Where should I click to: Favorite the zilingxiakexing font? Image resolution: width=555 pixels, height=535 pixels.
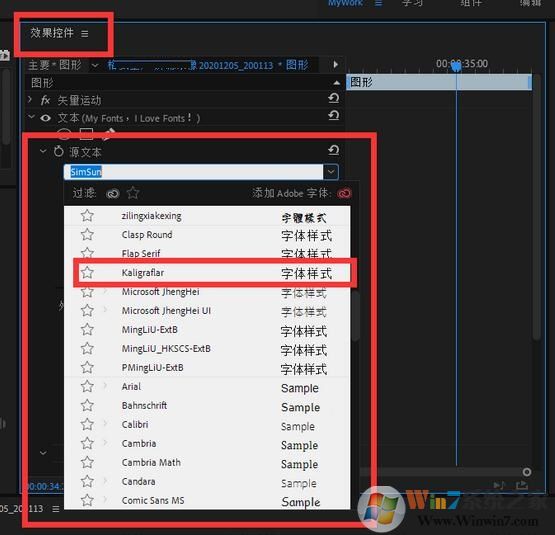point(87,216)
